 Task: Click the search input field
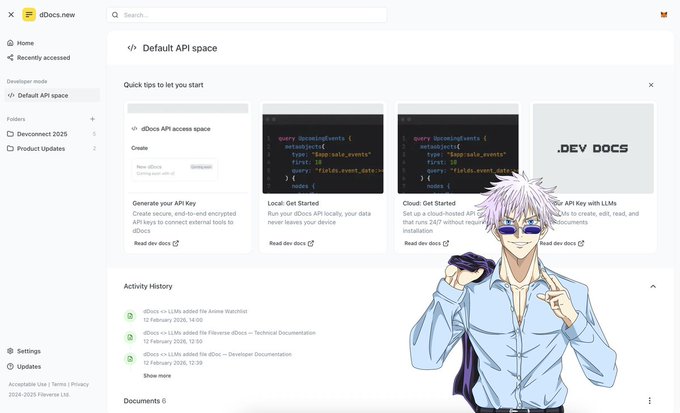[246, 15]
